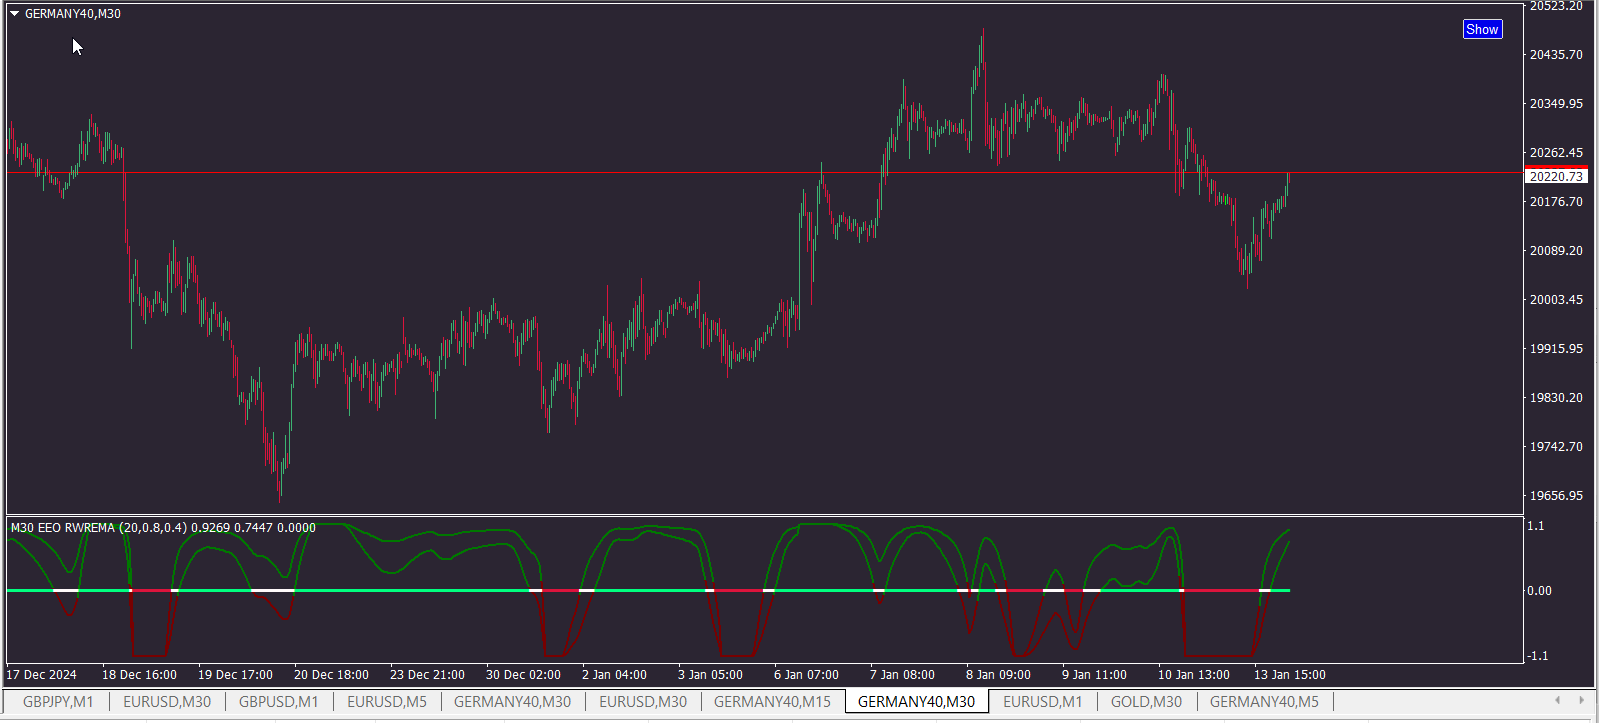This screenshot has height=723, width=1599.
Task: Switch to the GBPJPY,M1 chart tab
Action: tap(58, 702)
